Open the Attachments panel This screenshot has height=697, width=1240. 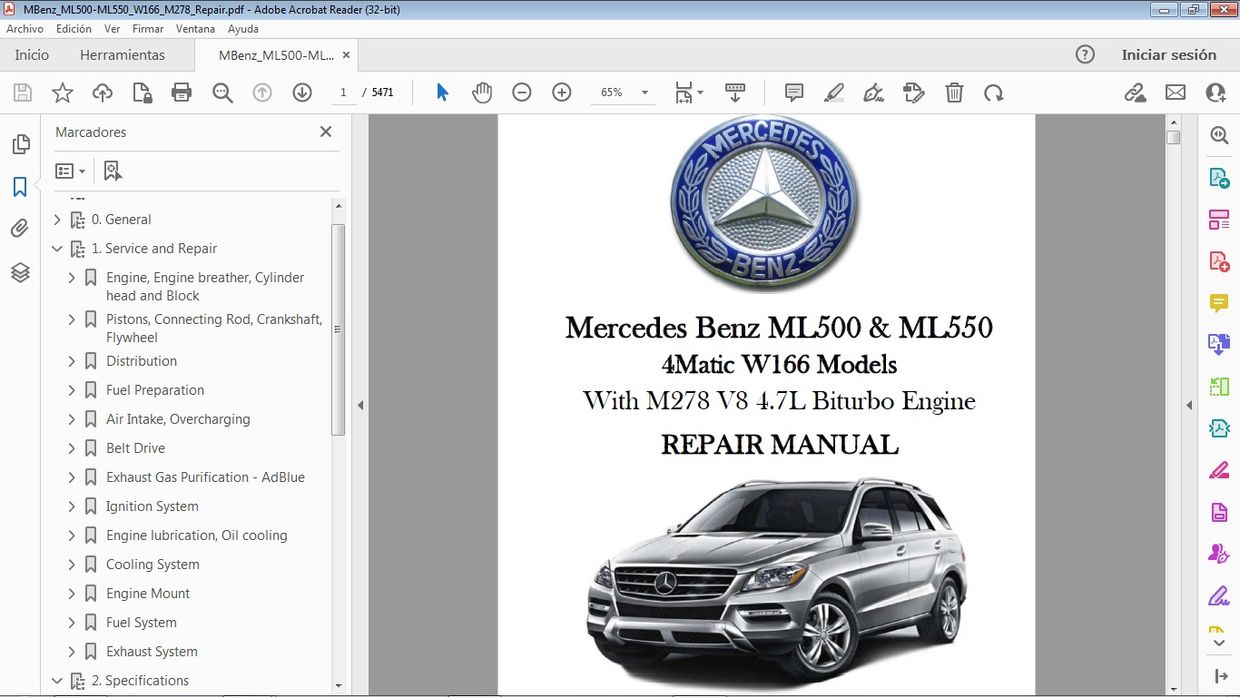[x=20, y=228]
